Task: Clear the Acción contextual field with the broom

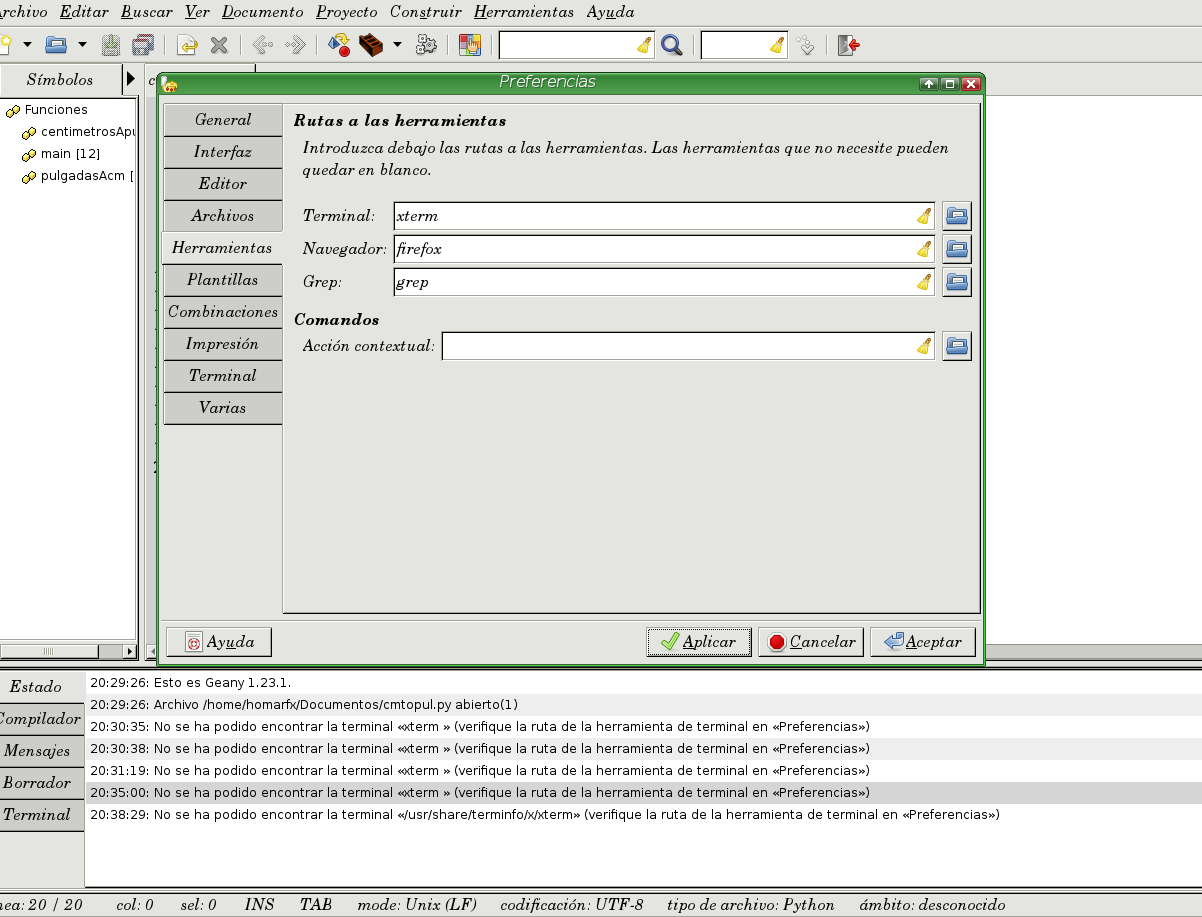Action: click(x=924, y=346)
